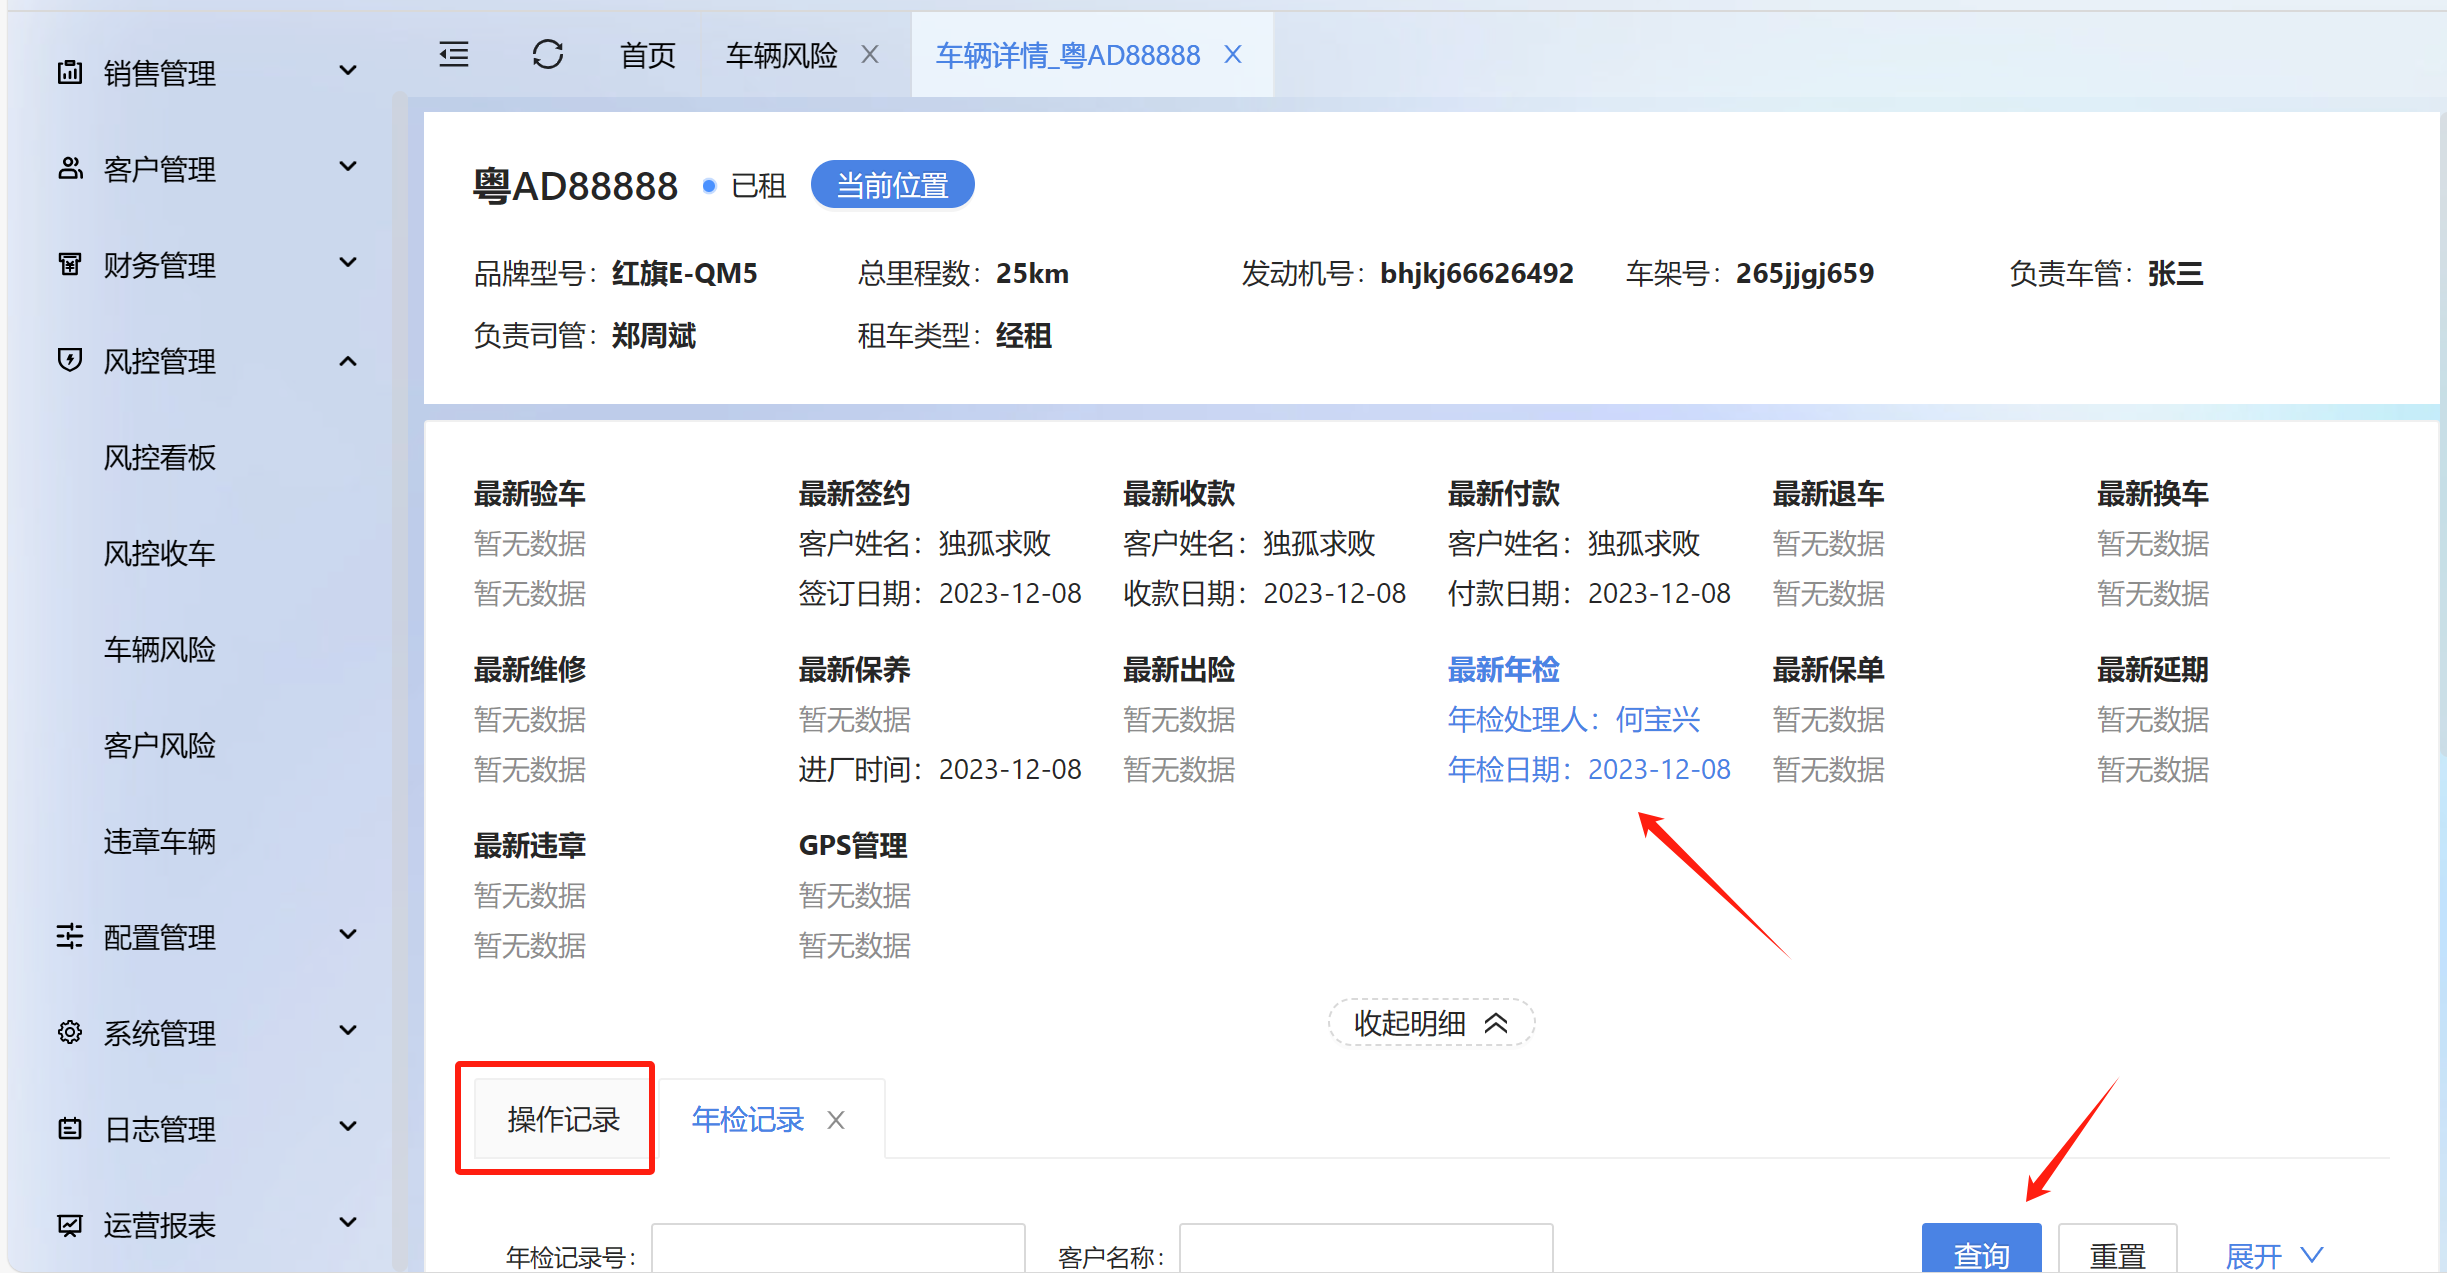Click the 年检记录号 input field
The height and width of the screenshot is (1273, 2447).
(838, 1252)
